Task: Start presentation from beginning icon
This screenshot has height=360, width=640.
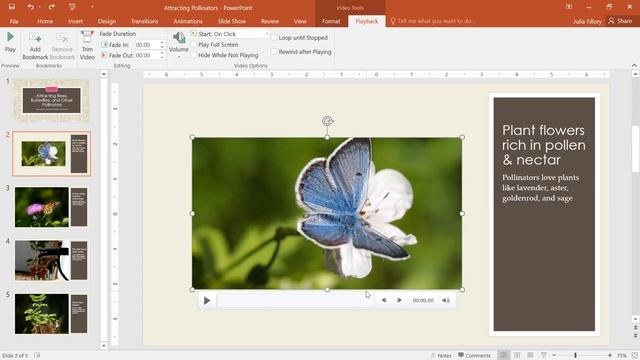Action: click(72, 7)
